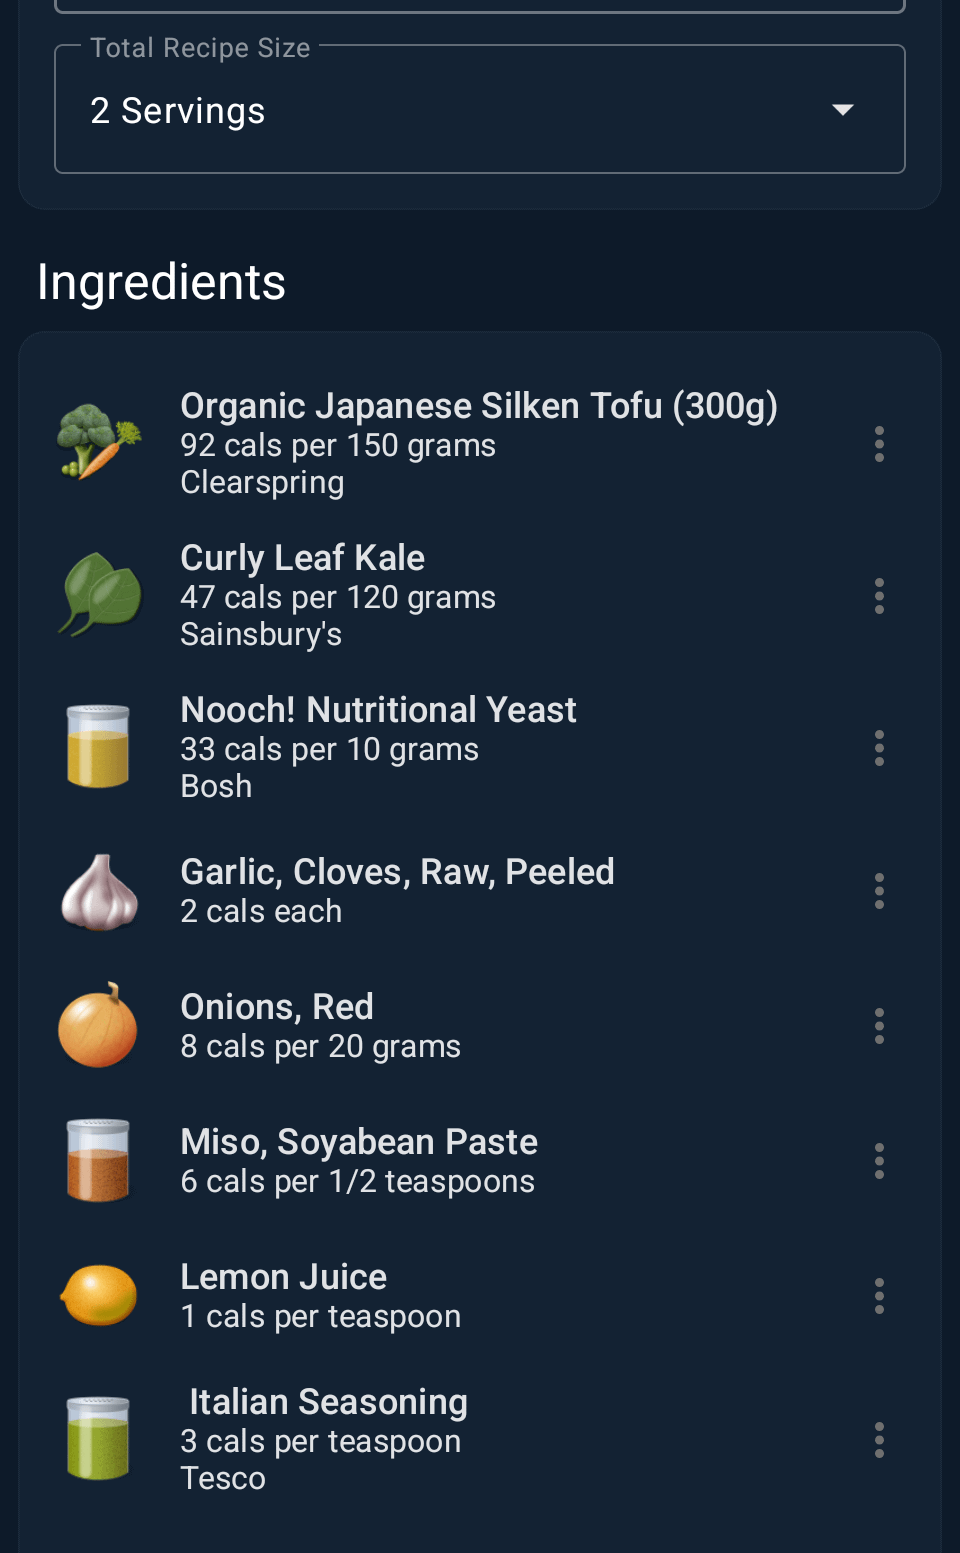The height and width of the screenshot is (1553, 960).
Task: Open the Miso, Soyabean Paste ingredient
Action: pyautogui.click(x=359, y=1142)
